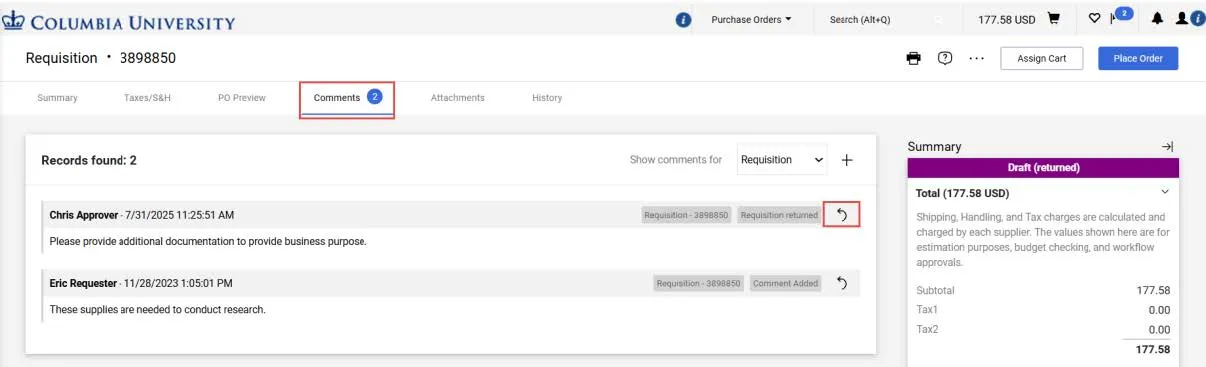Open favorites heart icon
The width and height of the screenshot is (1206, 367).
[x=1094, y=19]
